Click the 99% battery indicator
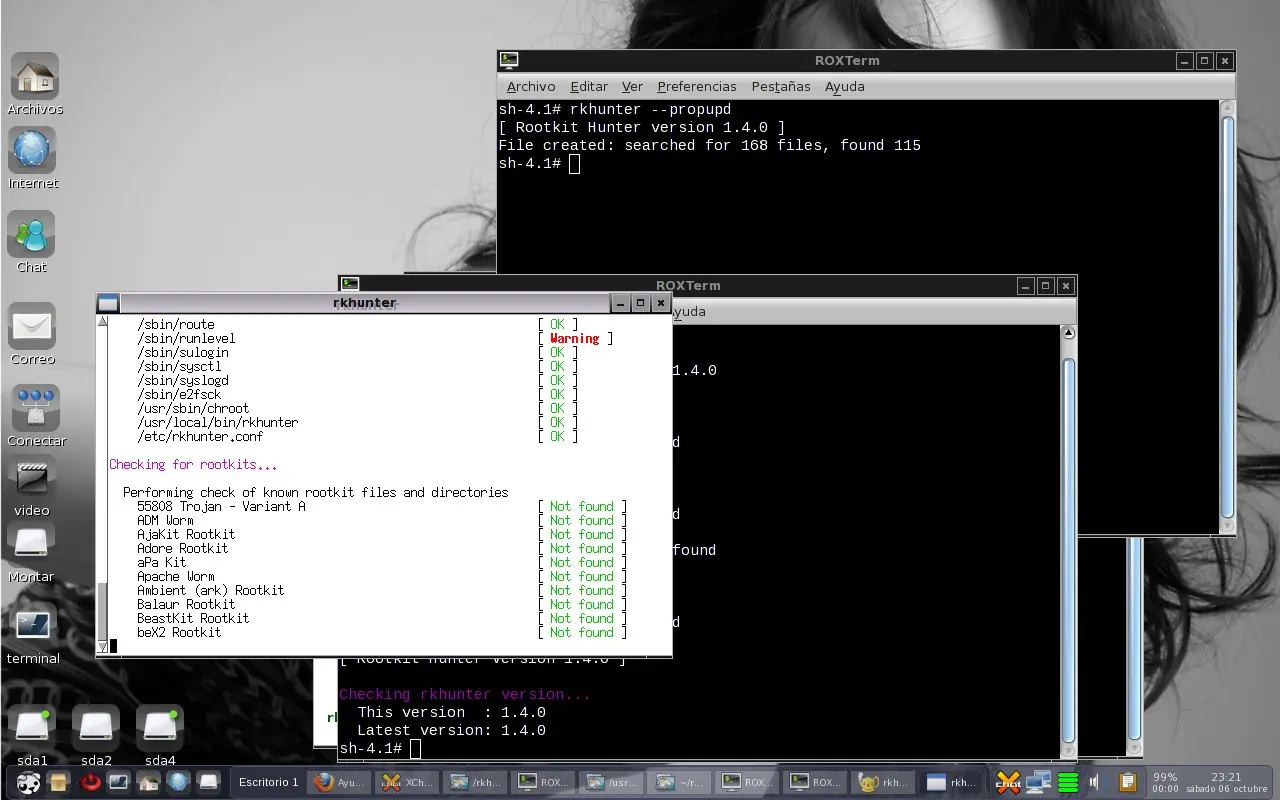 tap(1165, 776)
